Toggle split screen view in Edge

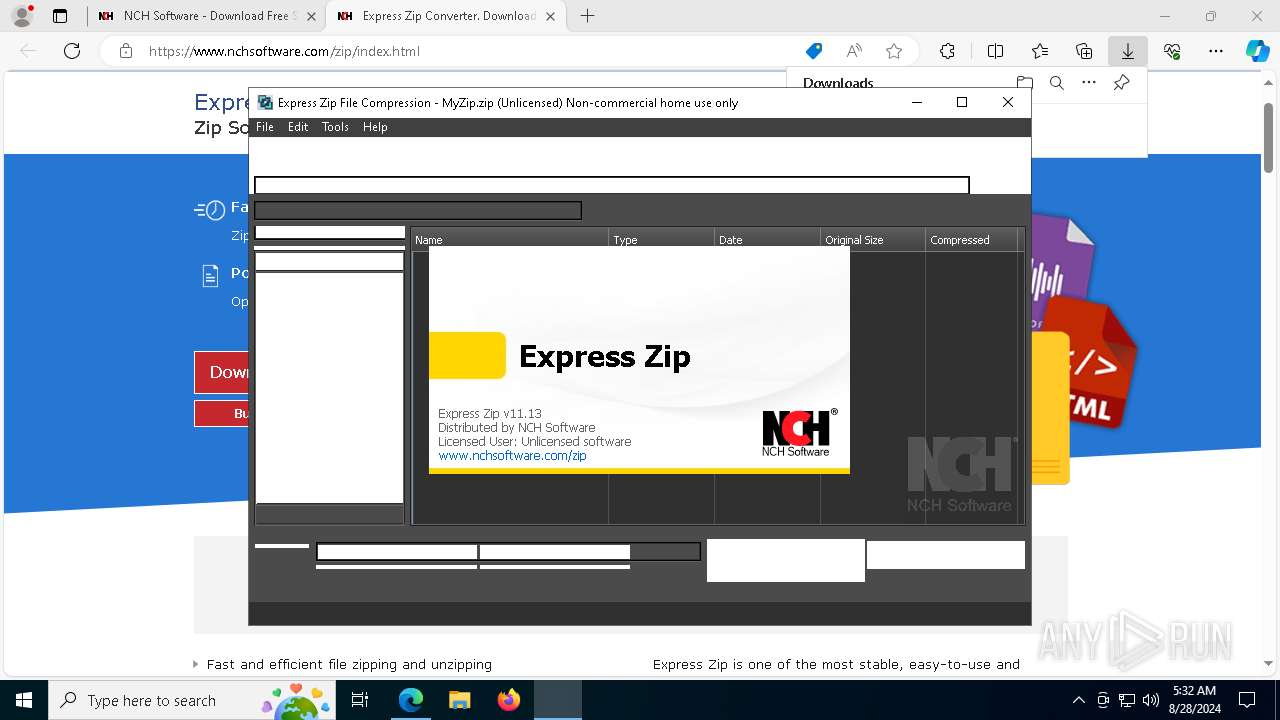click(x=995, y=51)
